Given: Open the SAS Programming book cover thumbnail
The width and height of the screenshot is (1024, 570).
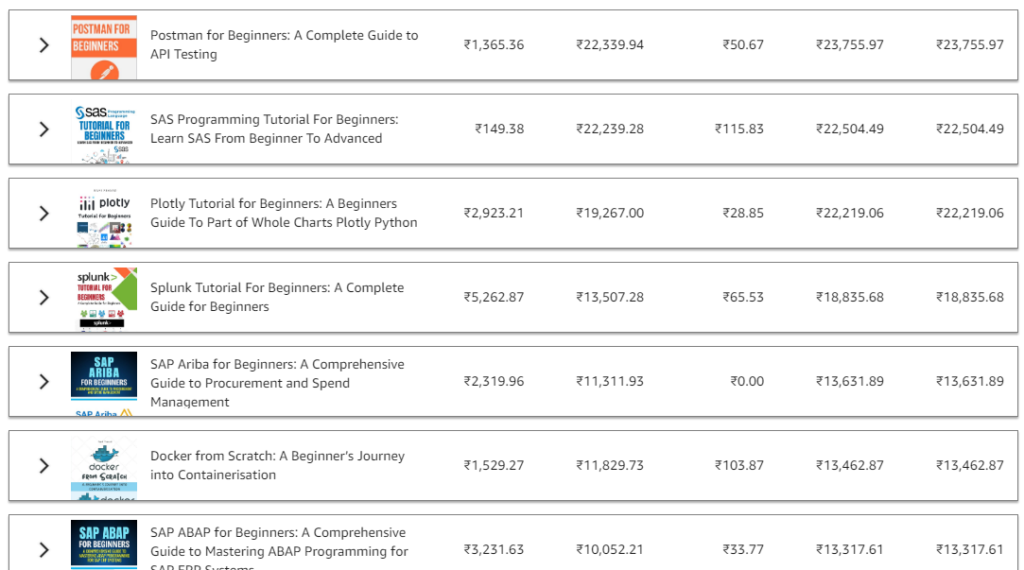Looking at the screenshot, I should (104, 130).
